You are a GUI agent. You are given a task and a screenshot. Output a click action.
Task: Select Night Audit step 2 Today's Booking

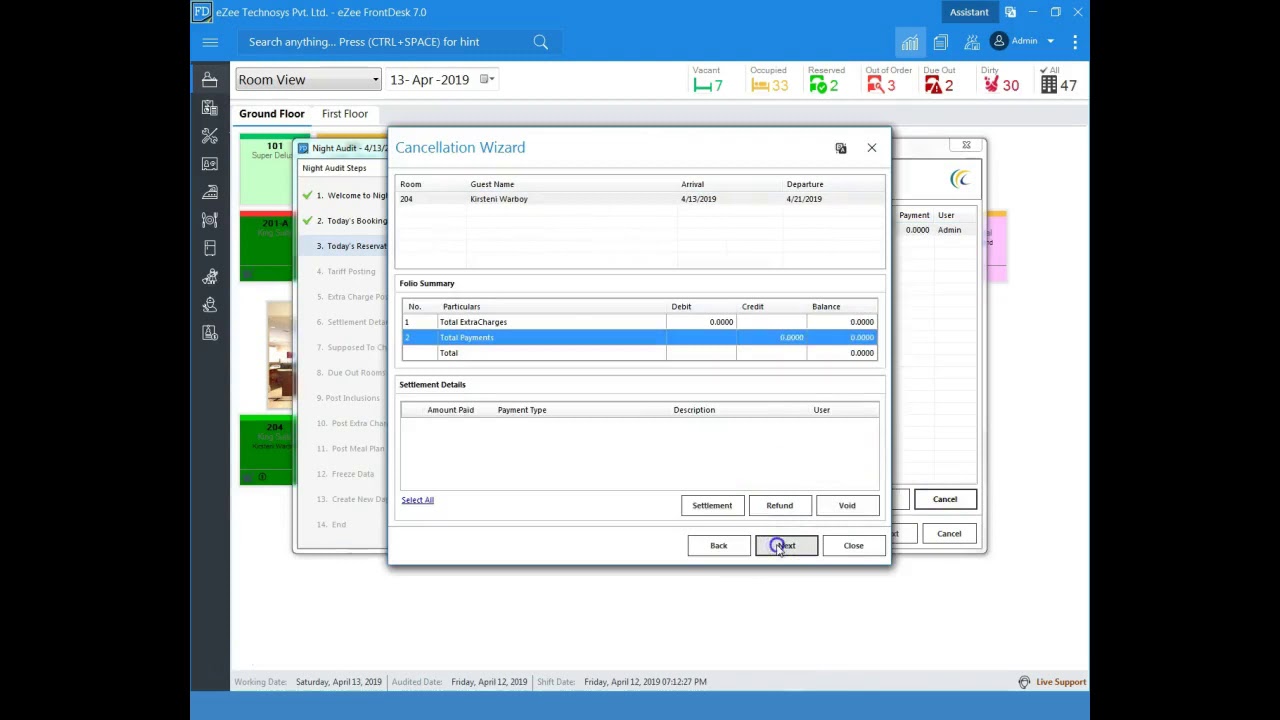(x=345, y=221)
